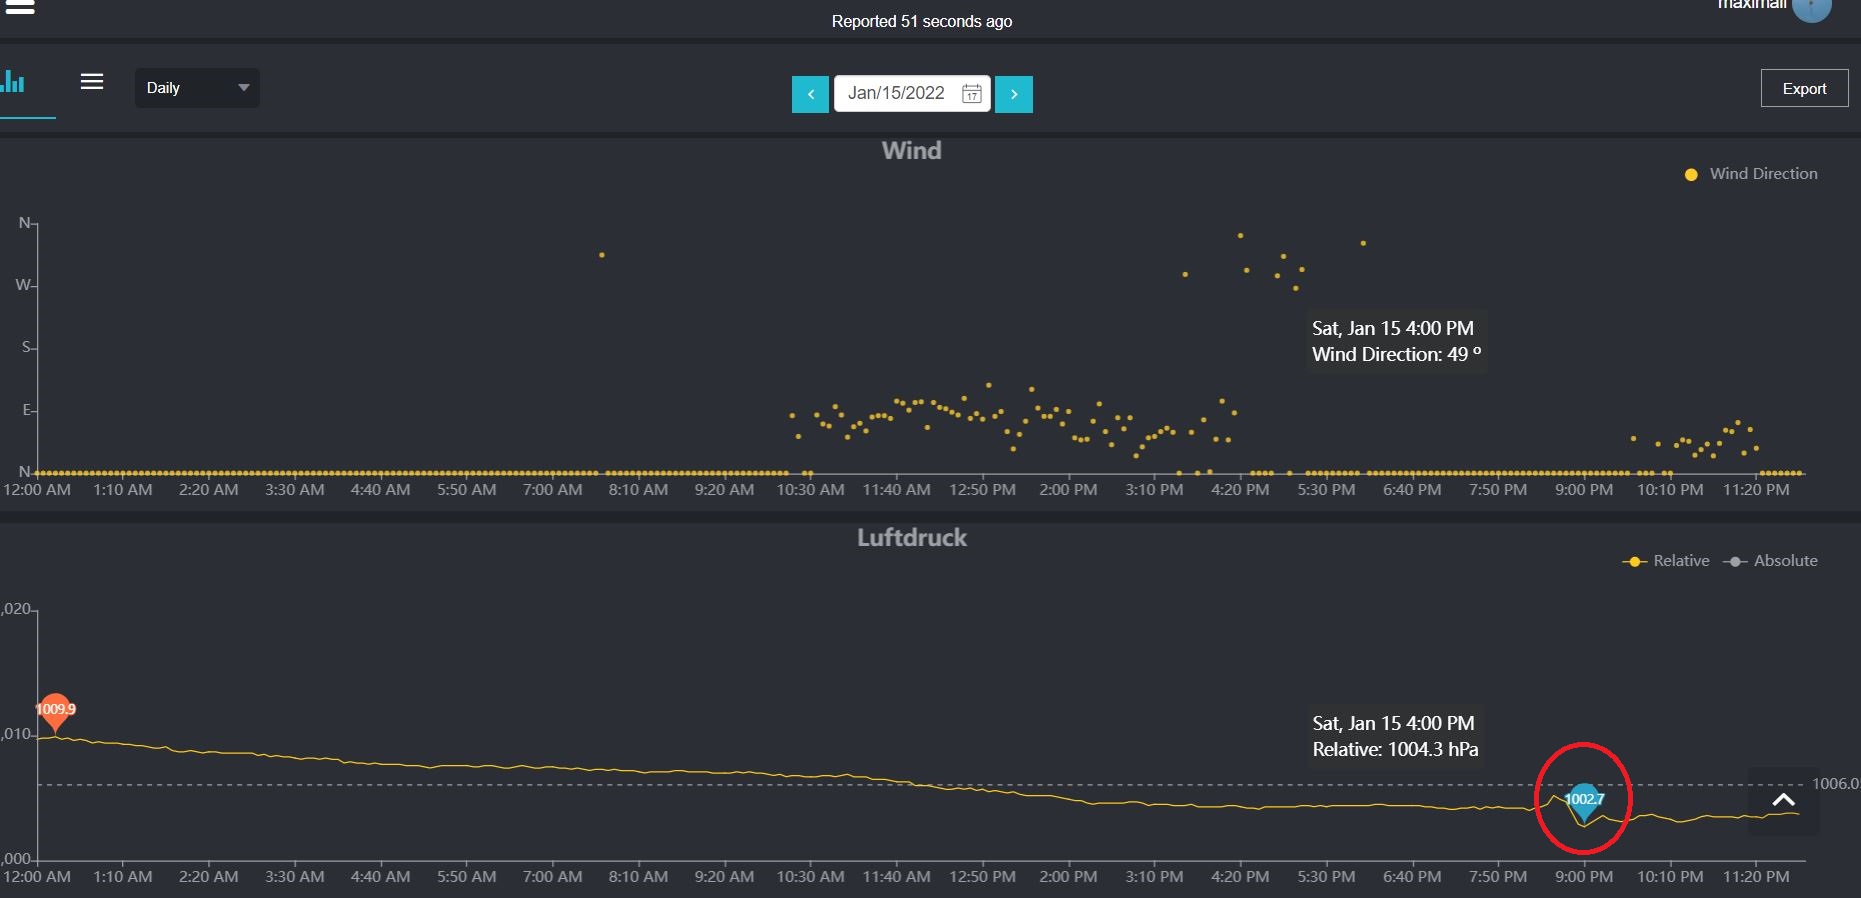
Task: Open the Daily interval dropdown
Action: pyautogui.click(x=196, y=88)
